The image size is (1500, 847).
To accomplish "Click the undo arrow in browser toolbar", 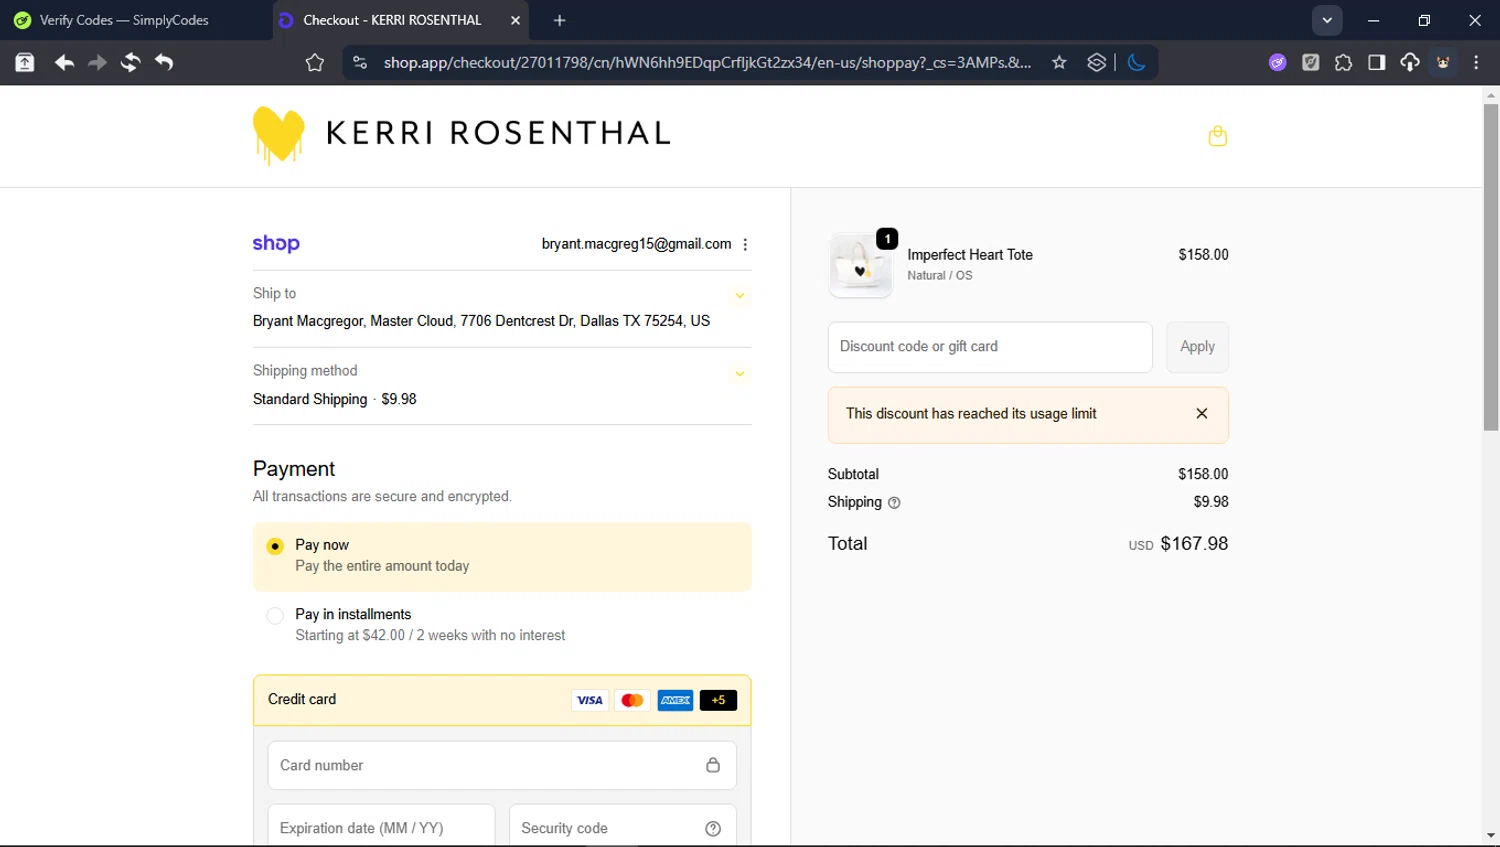I will [164, 63].
